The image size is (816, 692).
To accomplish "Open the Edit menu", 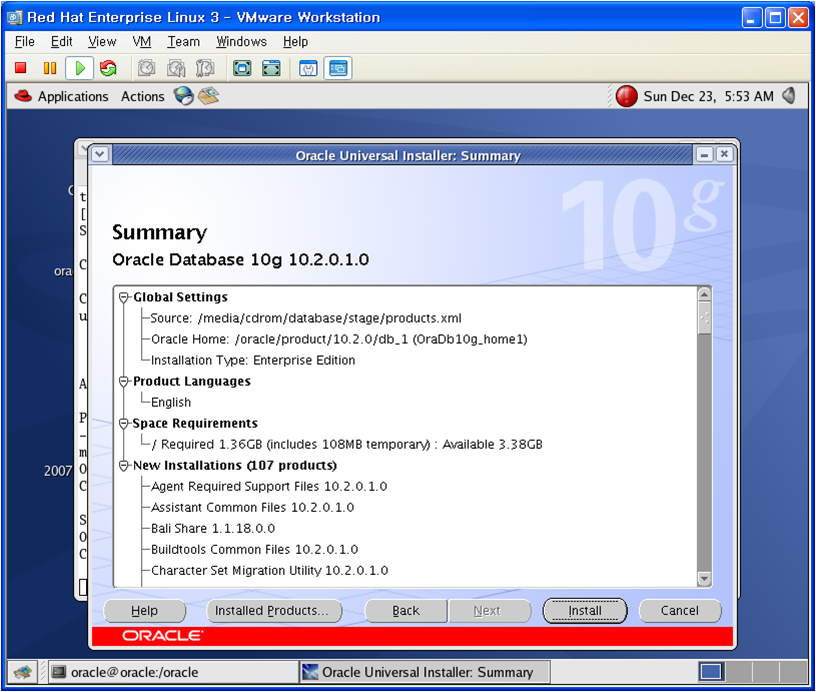I will (61, 42).
